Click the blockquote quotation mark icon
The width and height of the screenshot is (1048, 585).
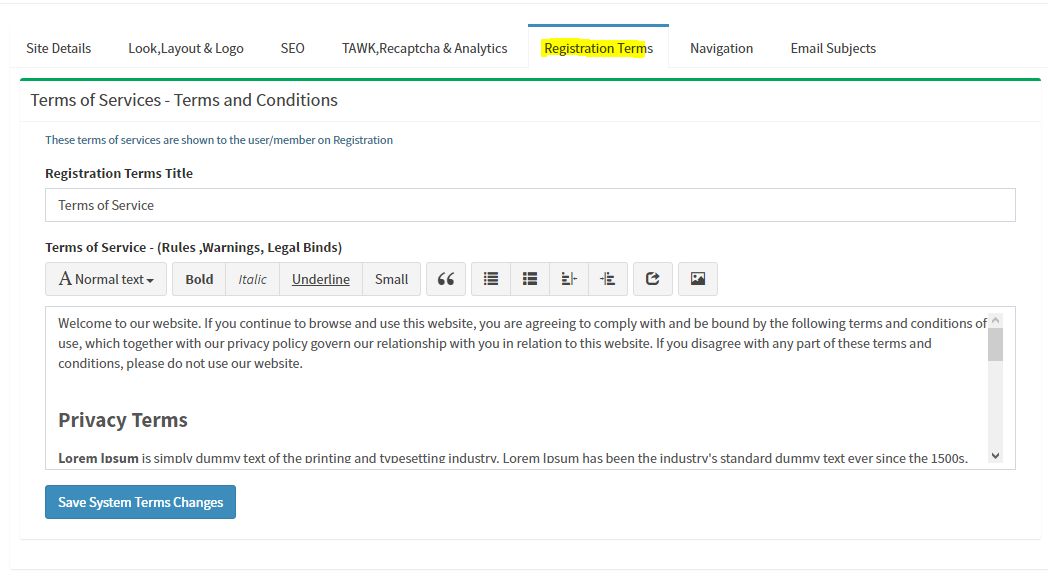(446, 279)
